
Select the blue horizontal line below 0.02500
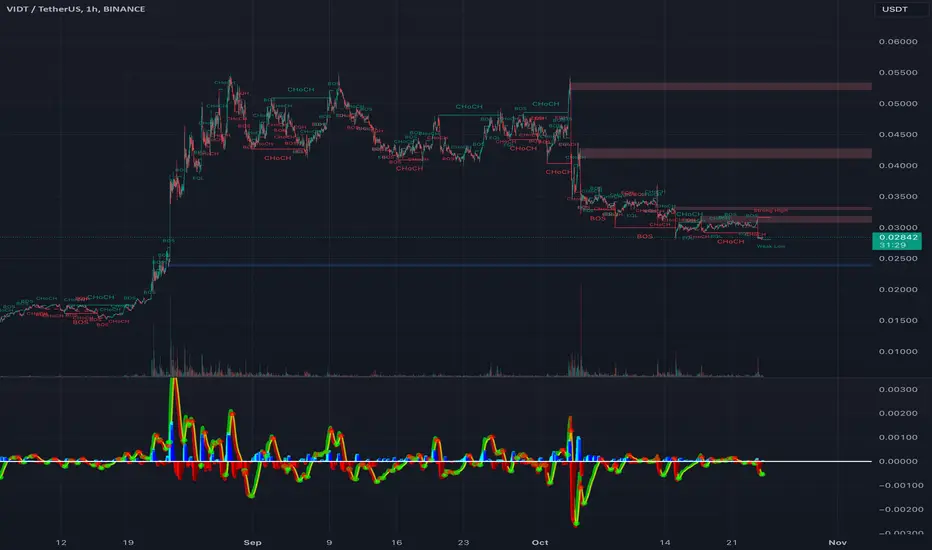point(520,265)
